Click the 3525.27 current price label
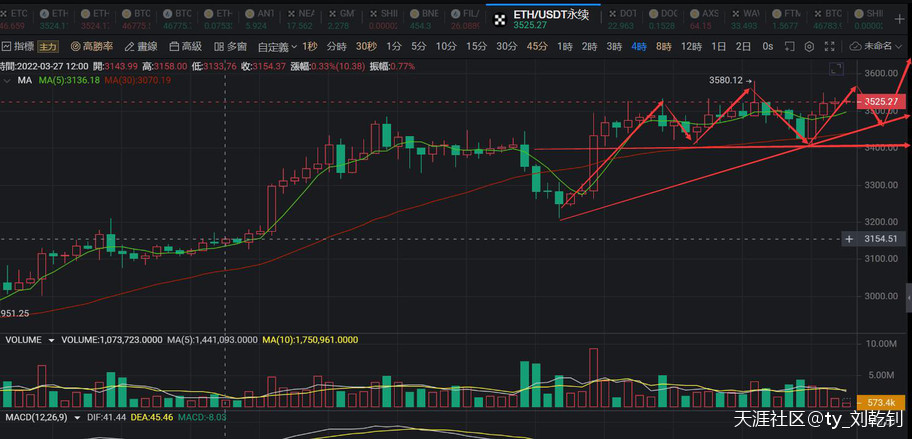This screenshot has width=912, height=439. coord(883,101)
